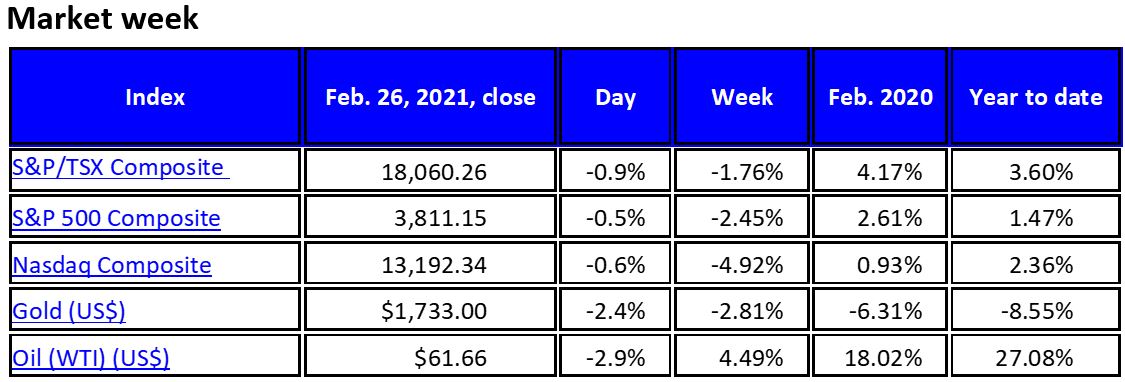Open the Nasdaq Composite link
Screen dimensions: 1125x382
click(x=112, y=264)
